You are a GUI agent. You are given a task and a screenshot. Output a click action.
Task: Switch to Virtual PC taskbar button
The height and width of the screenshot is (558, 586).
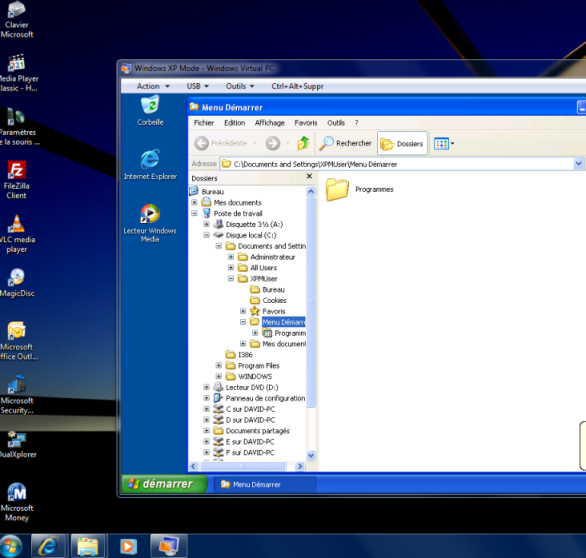click(x=169, y=546)
